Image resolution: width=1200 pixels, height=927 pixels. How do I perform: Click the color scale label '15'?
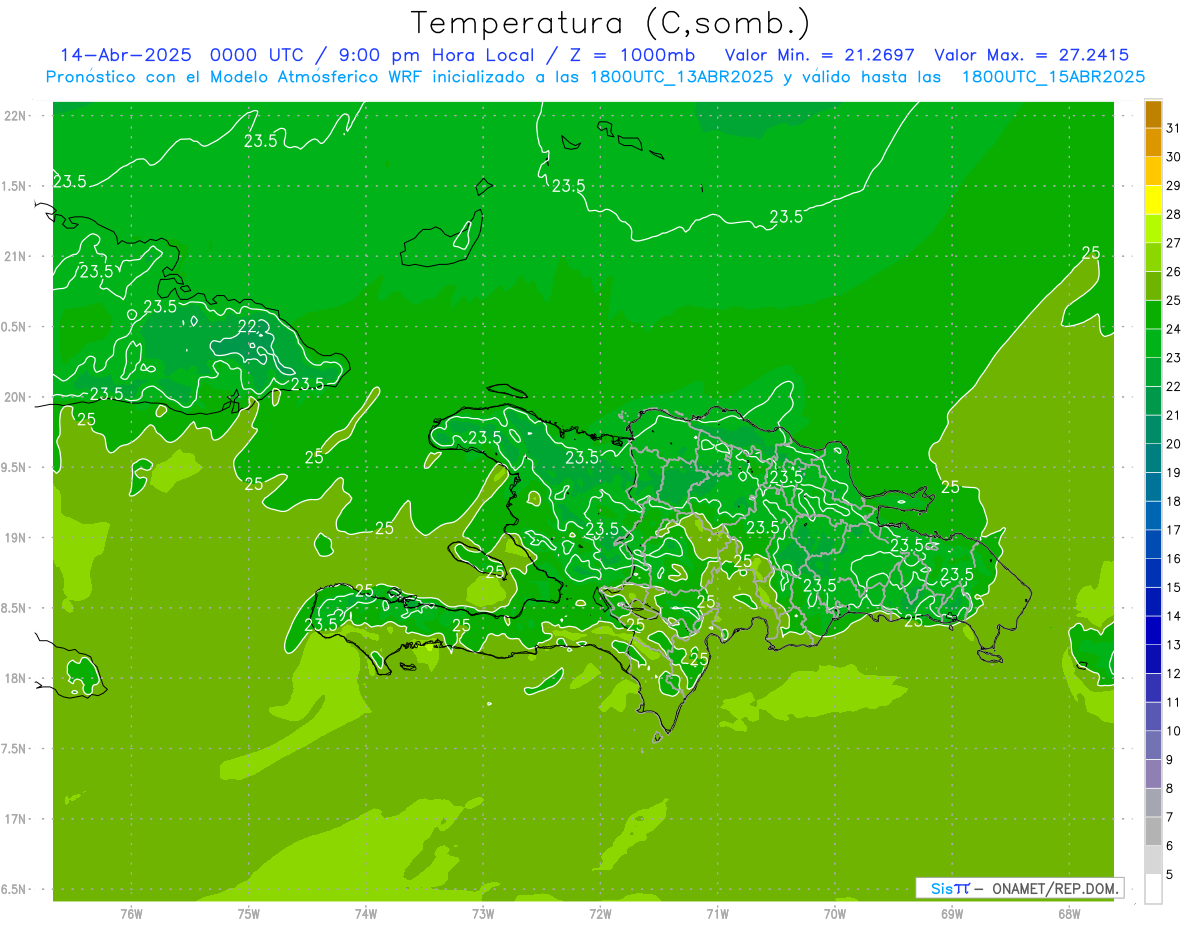point(1174,588)
